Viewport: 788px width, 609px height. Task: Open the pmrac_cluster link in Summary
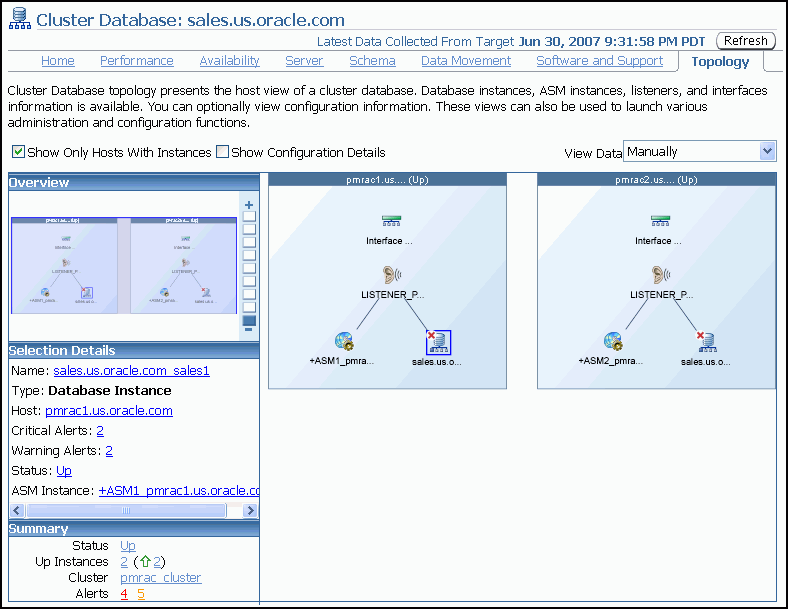[x=160, y=578]
